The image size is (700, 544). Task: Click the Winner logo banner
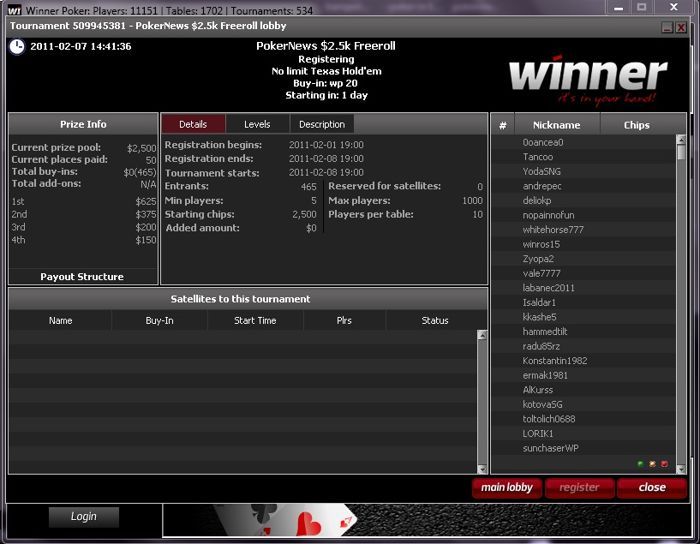click(588, 79)
